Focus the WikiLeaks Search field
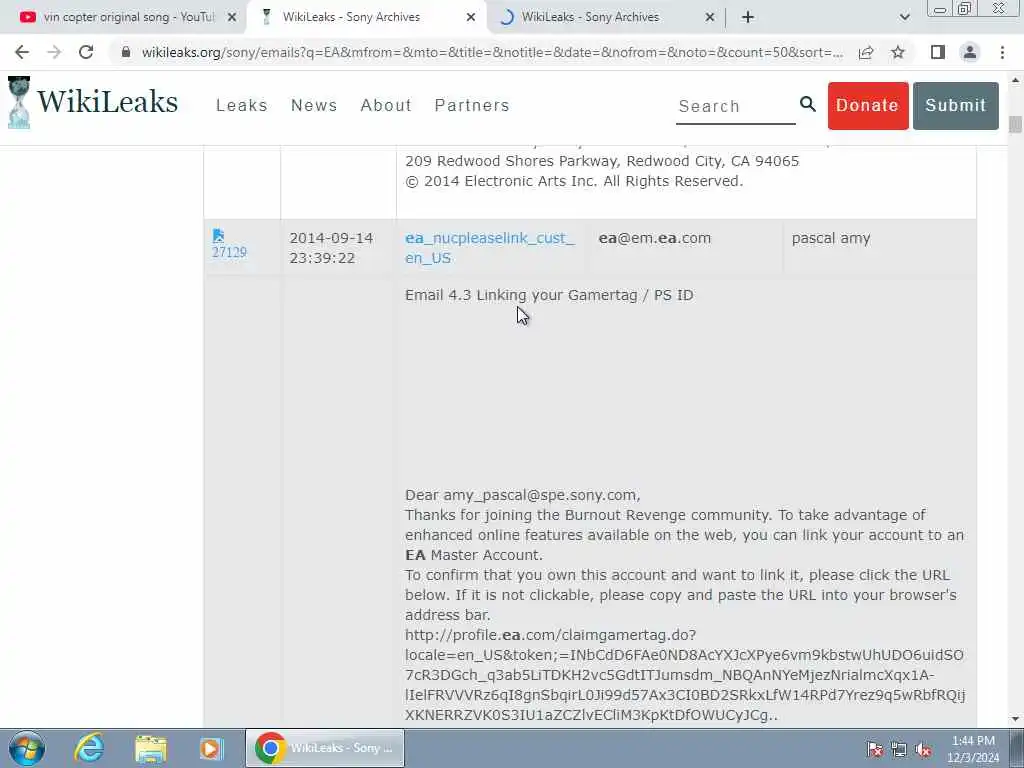Image resolution: width=1024 pixels, height=768 pixels. pyautogui.click(x=735, y=106)
